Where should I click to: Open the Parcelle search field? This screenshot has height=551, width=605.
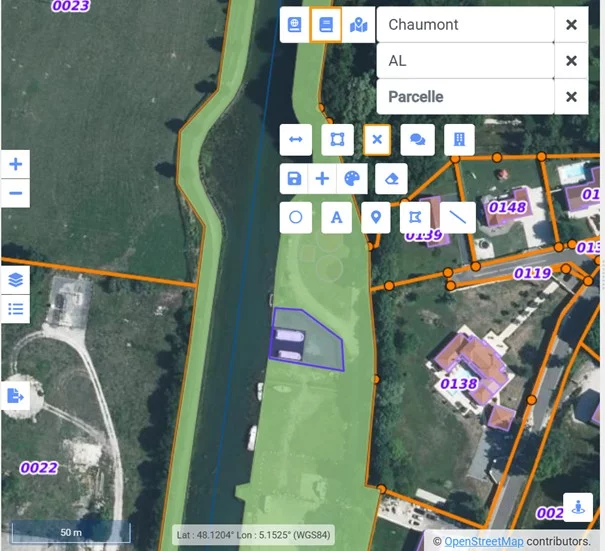(465, 97)
